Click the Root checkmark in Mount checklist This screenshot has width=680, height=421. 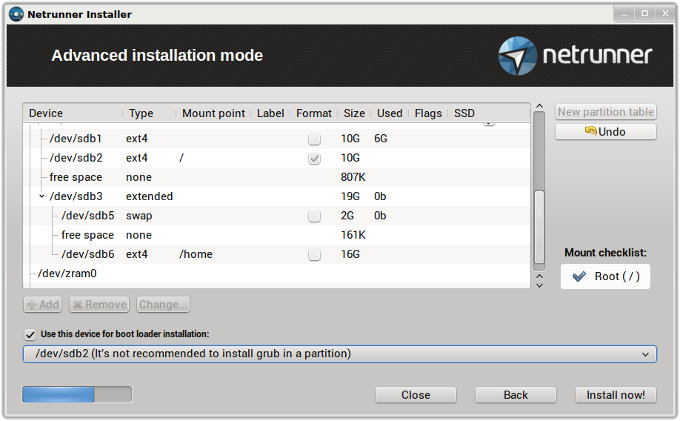579,277
